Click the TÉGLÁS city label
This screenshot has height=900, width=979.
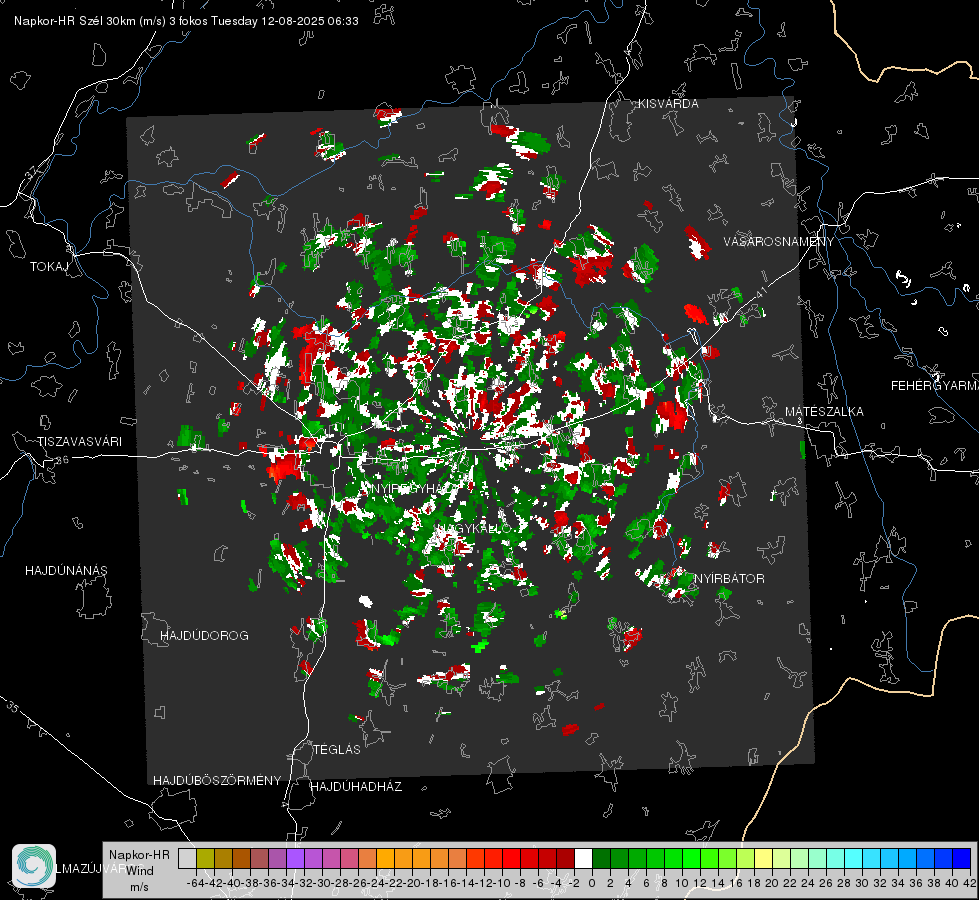tap(337, 750)
